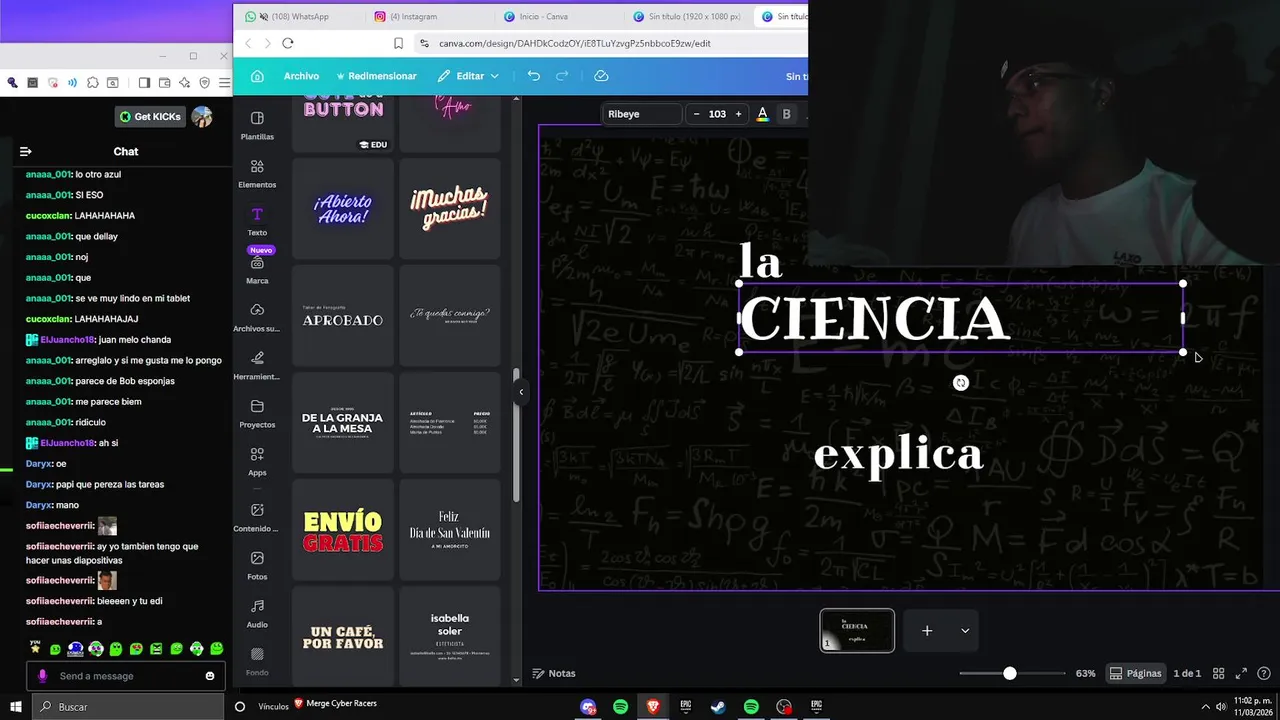Screen dimensions: 1280x720
Task: Choose UN CAFÉ, POR FAVOR template
Action: (343, 636)
